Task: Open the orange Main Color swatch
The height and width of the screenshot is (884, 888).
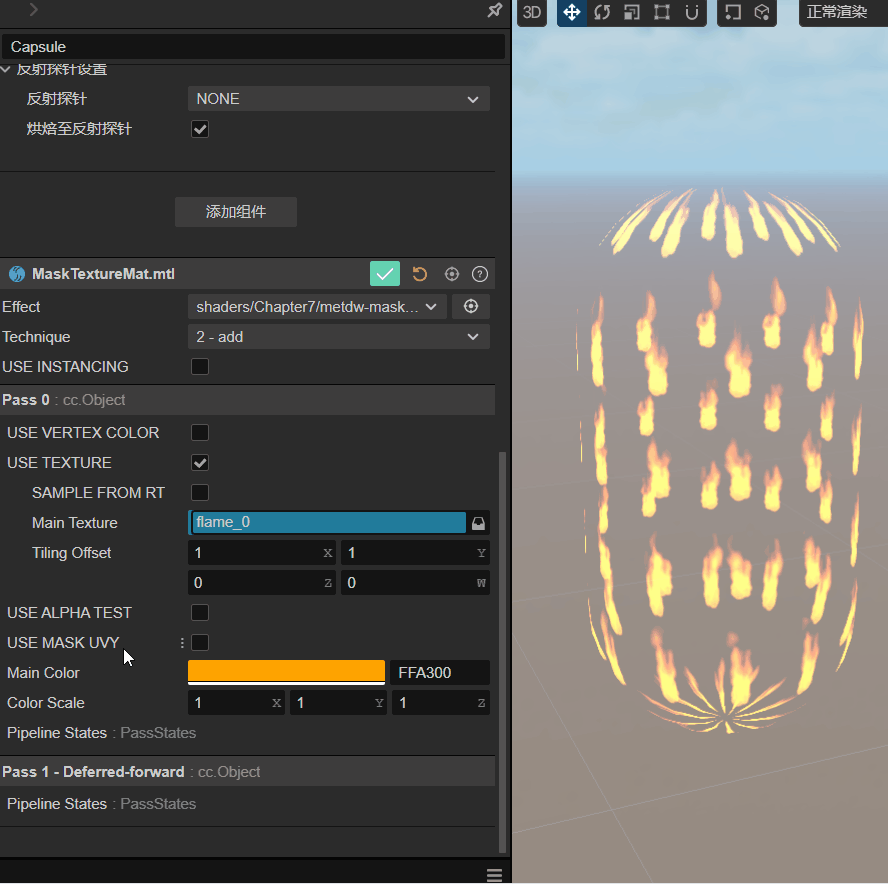Action: (286, 672)
